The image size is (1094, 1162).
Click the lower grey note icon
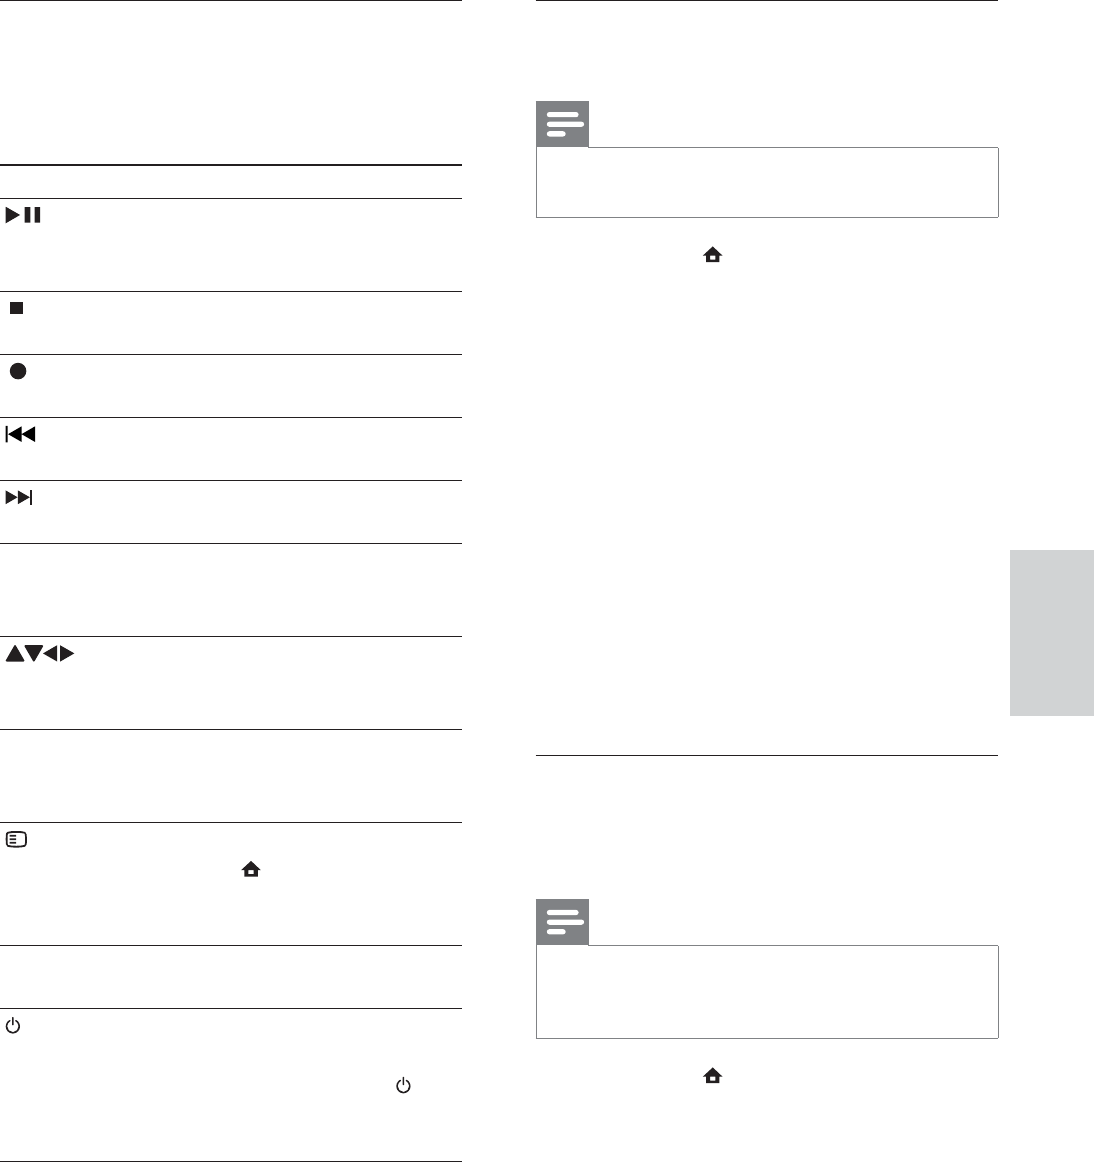(x=563, y=922)
